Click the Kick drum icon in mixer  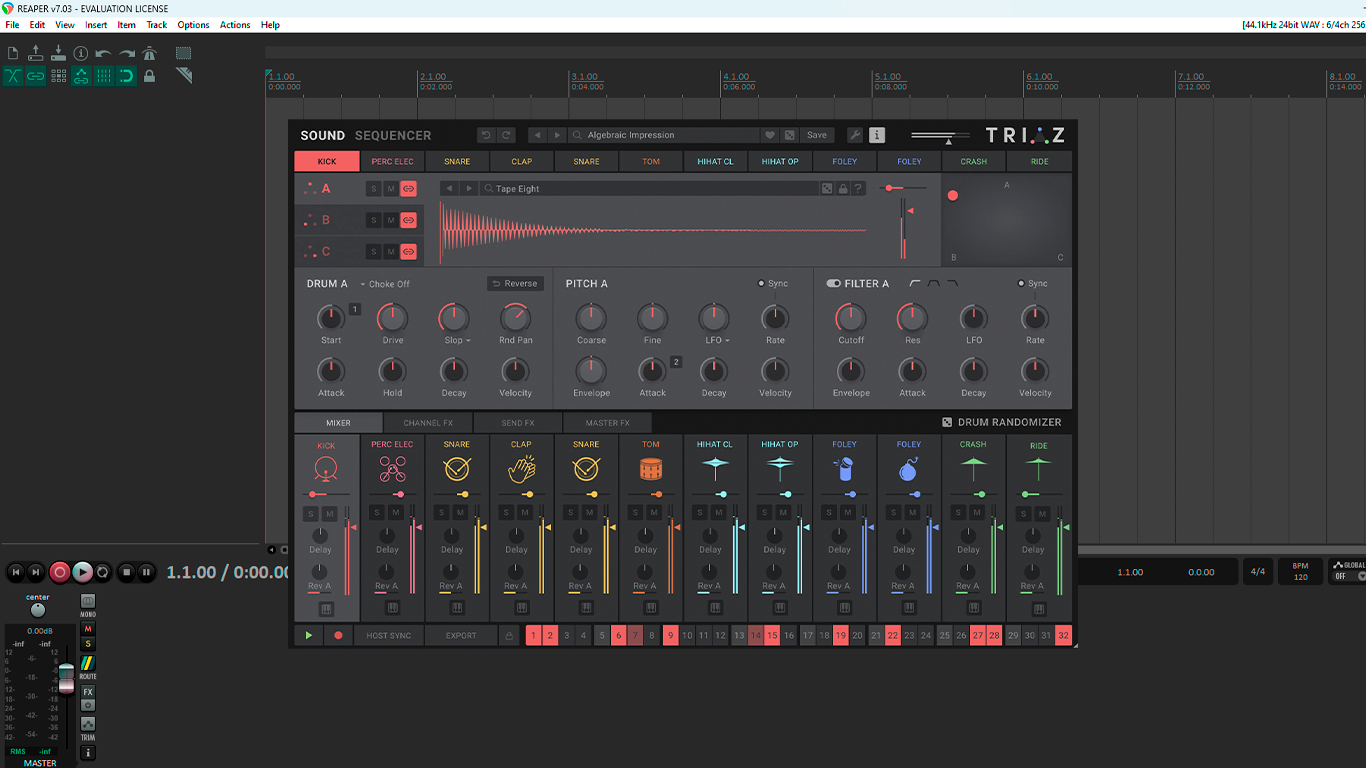326,468
